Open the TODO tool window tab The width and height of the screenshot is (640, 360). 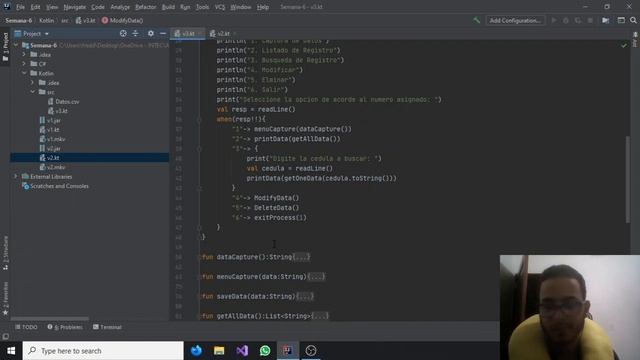point(26,327)
